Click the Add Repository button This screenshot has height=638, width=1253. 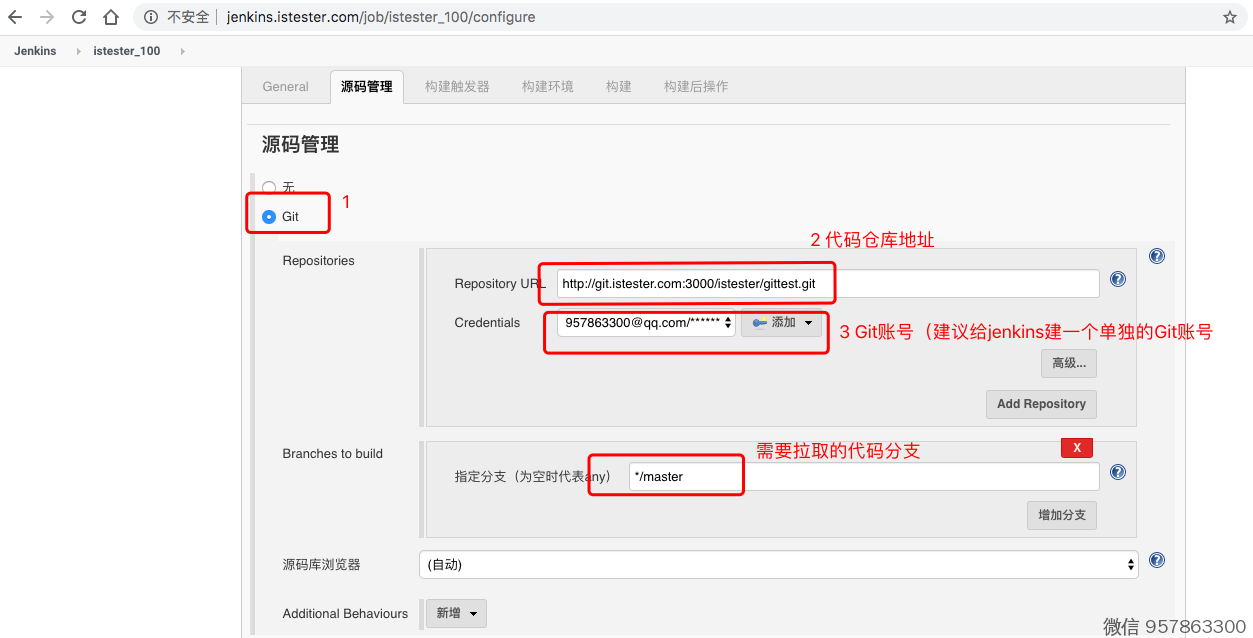tap(1041, 404)
